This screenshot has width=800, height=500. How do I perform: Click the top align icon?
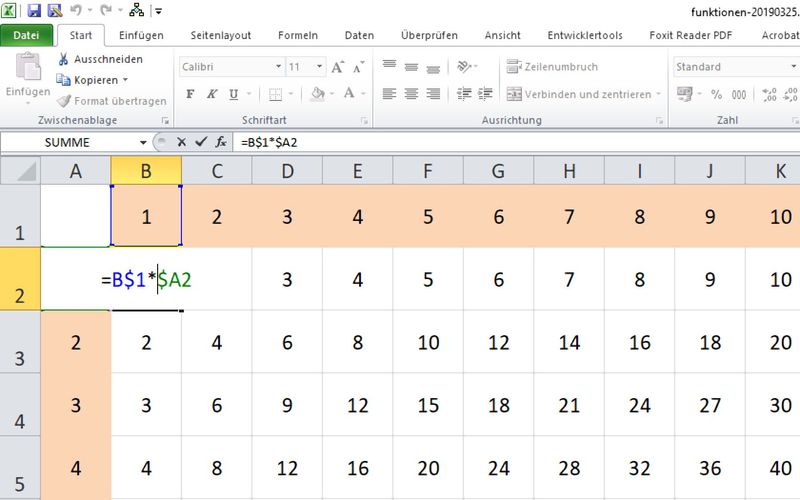(389, 66)
